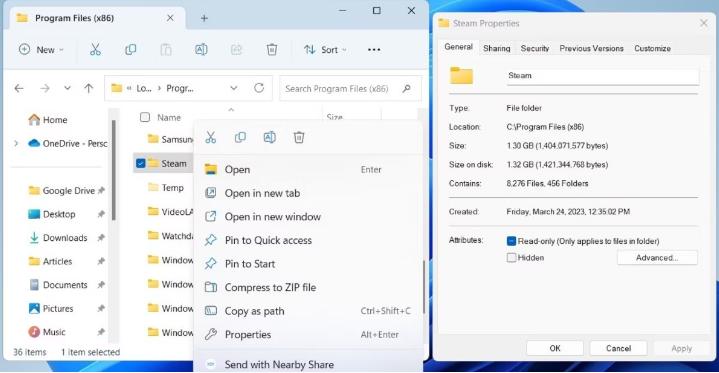Refresh the Program Files folder view
Image resolution: width=719 pixels, height=373 pixels.
click(259, 88)
